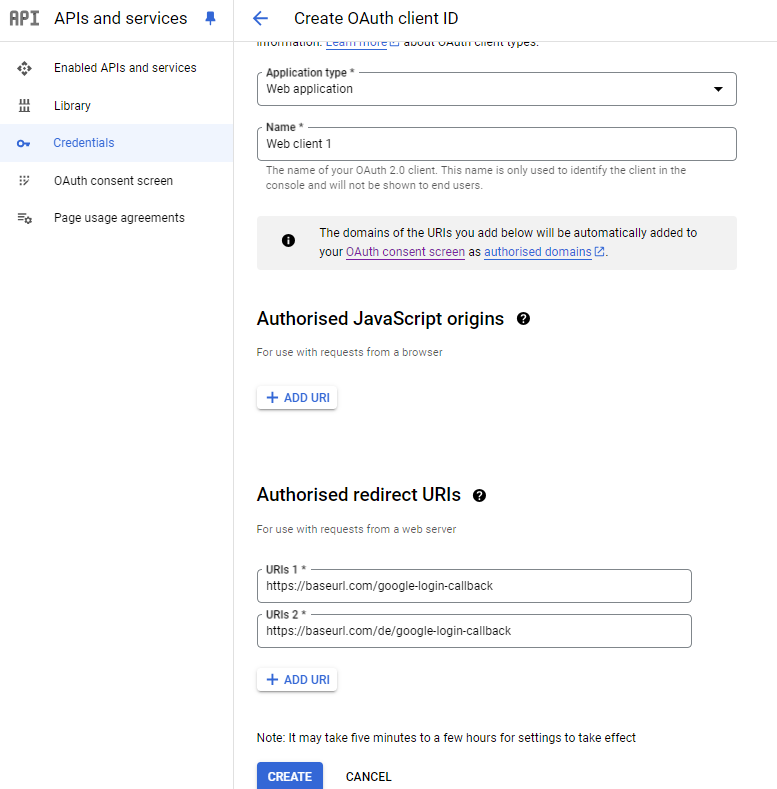
Task: Open help for Authorised JavaScript origins
Action: tap(523, 319)
